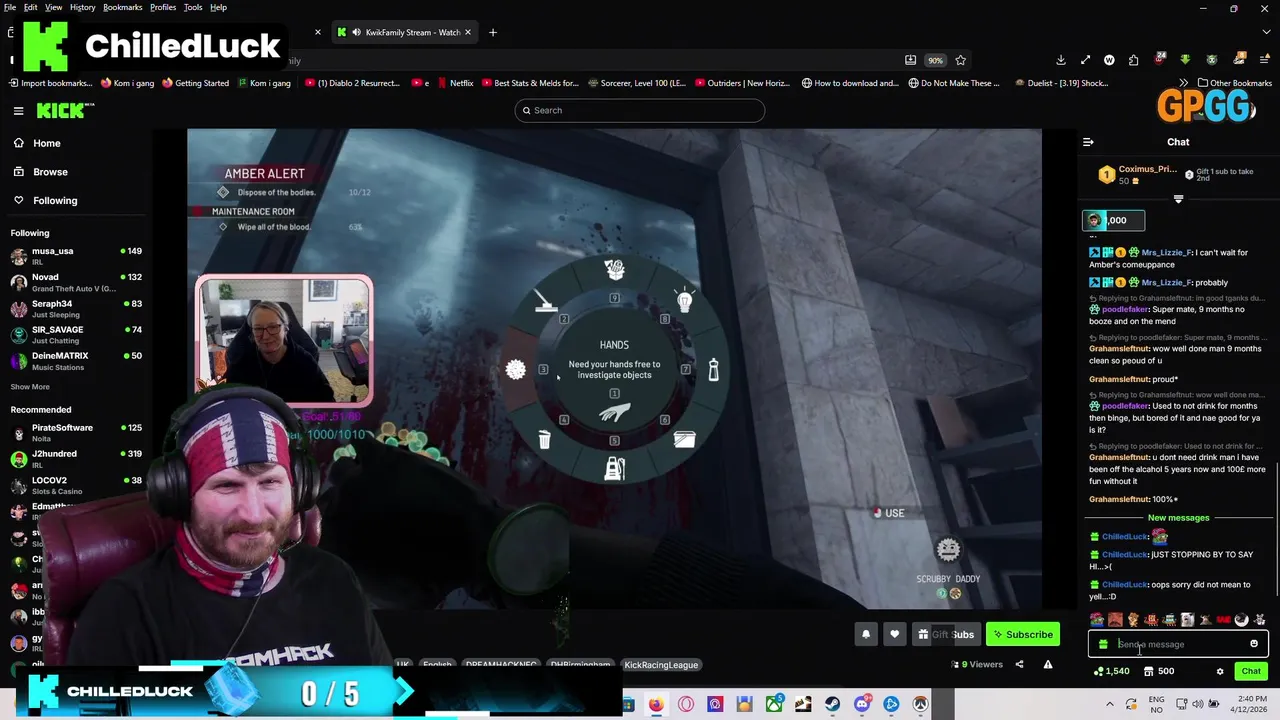
Task: Toggle the heart follow button
Action: point(895,634)
